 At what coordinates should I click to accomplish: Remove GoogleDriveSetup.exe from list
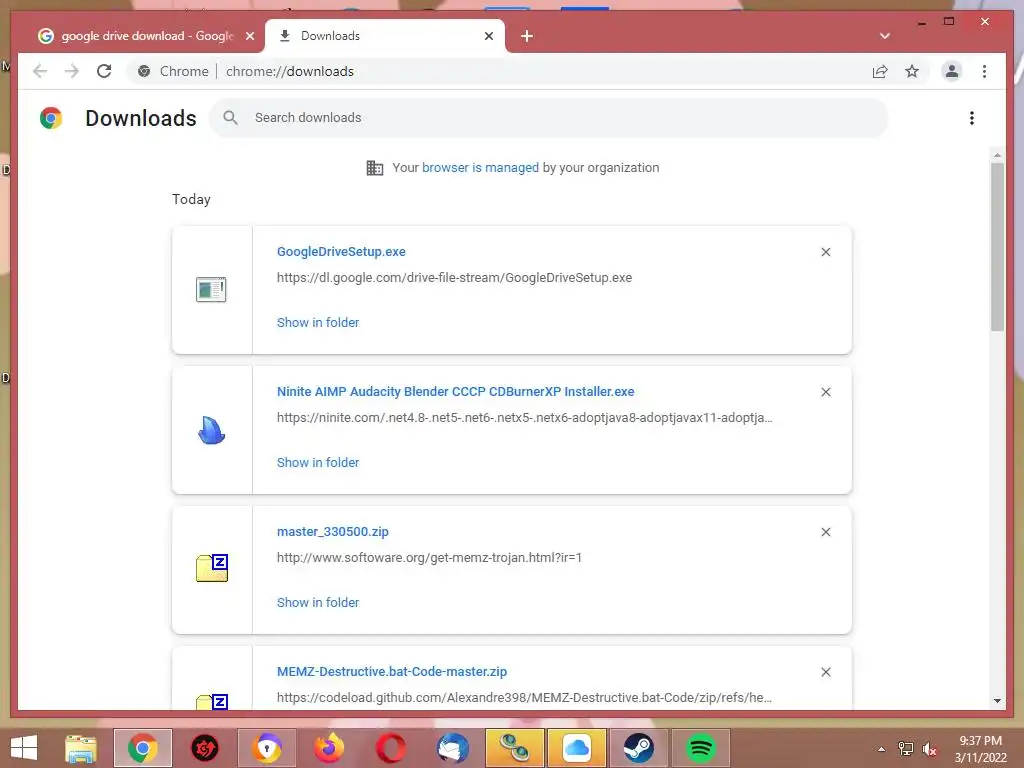tap(825, 252)
